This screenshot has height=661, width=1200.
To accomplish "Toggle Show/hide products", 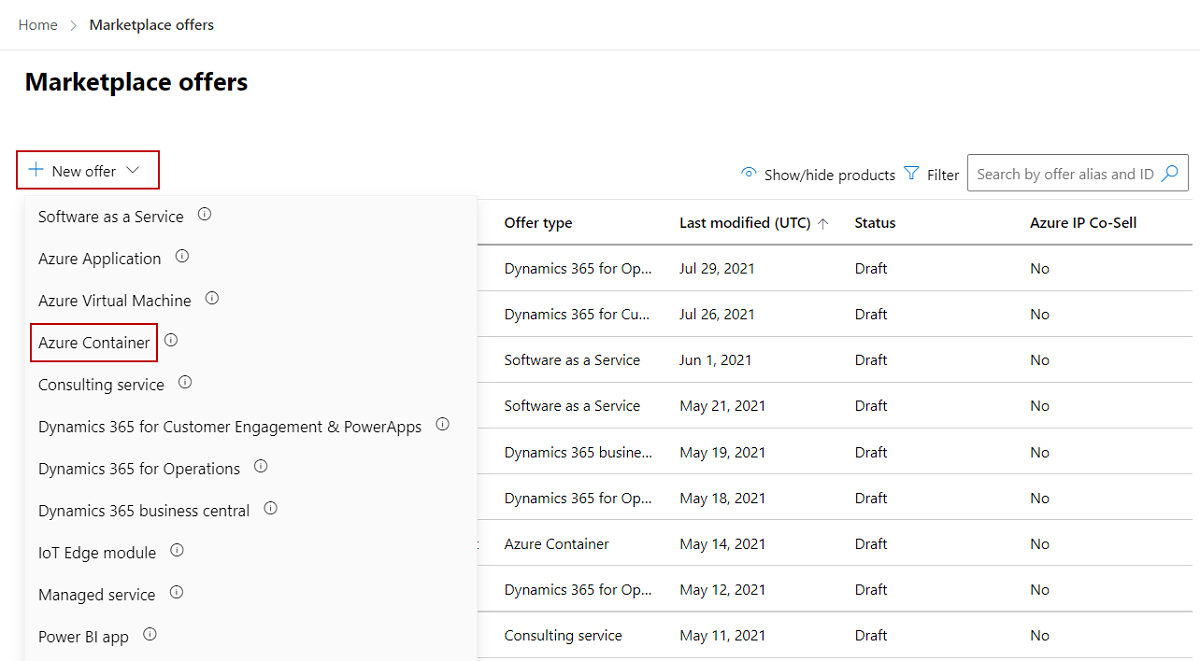I will (818, 174).
